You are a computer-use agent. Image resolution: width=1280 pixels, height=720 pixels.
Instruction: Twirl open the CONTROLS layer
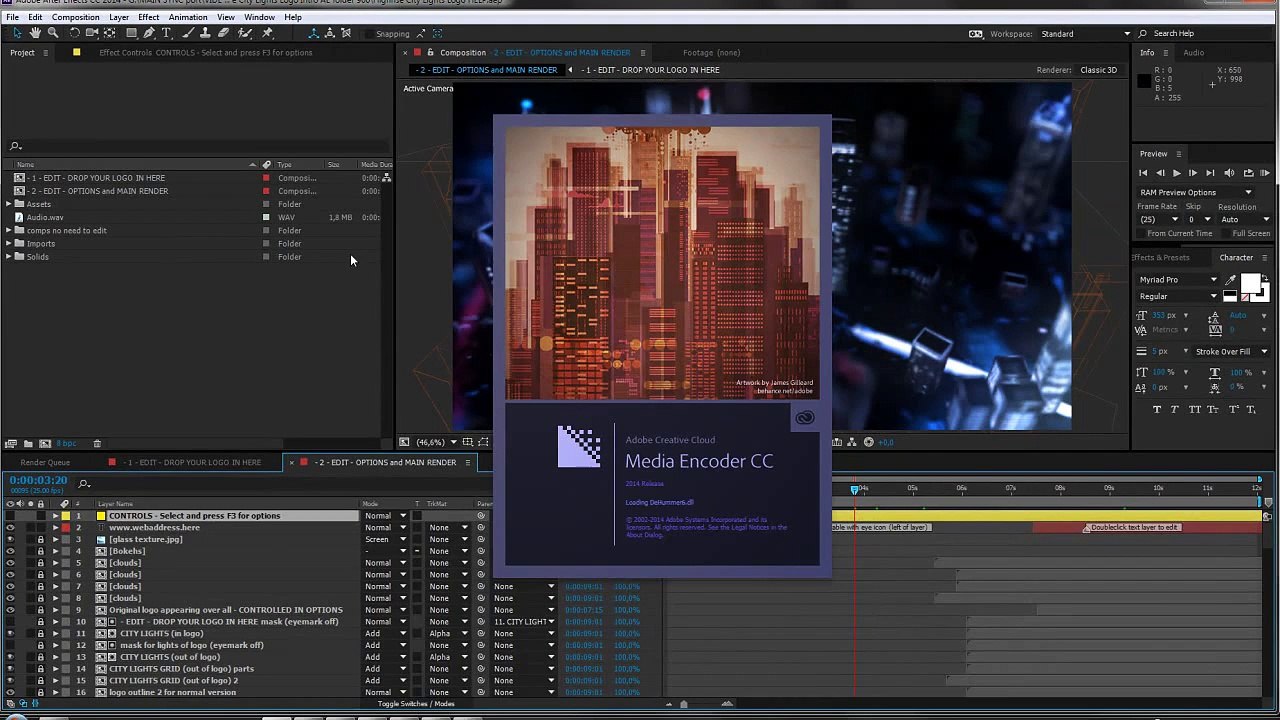[56, 516]
